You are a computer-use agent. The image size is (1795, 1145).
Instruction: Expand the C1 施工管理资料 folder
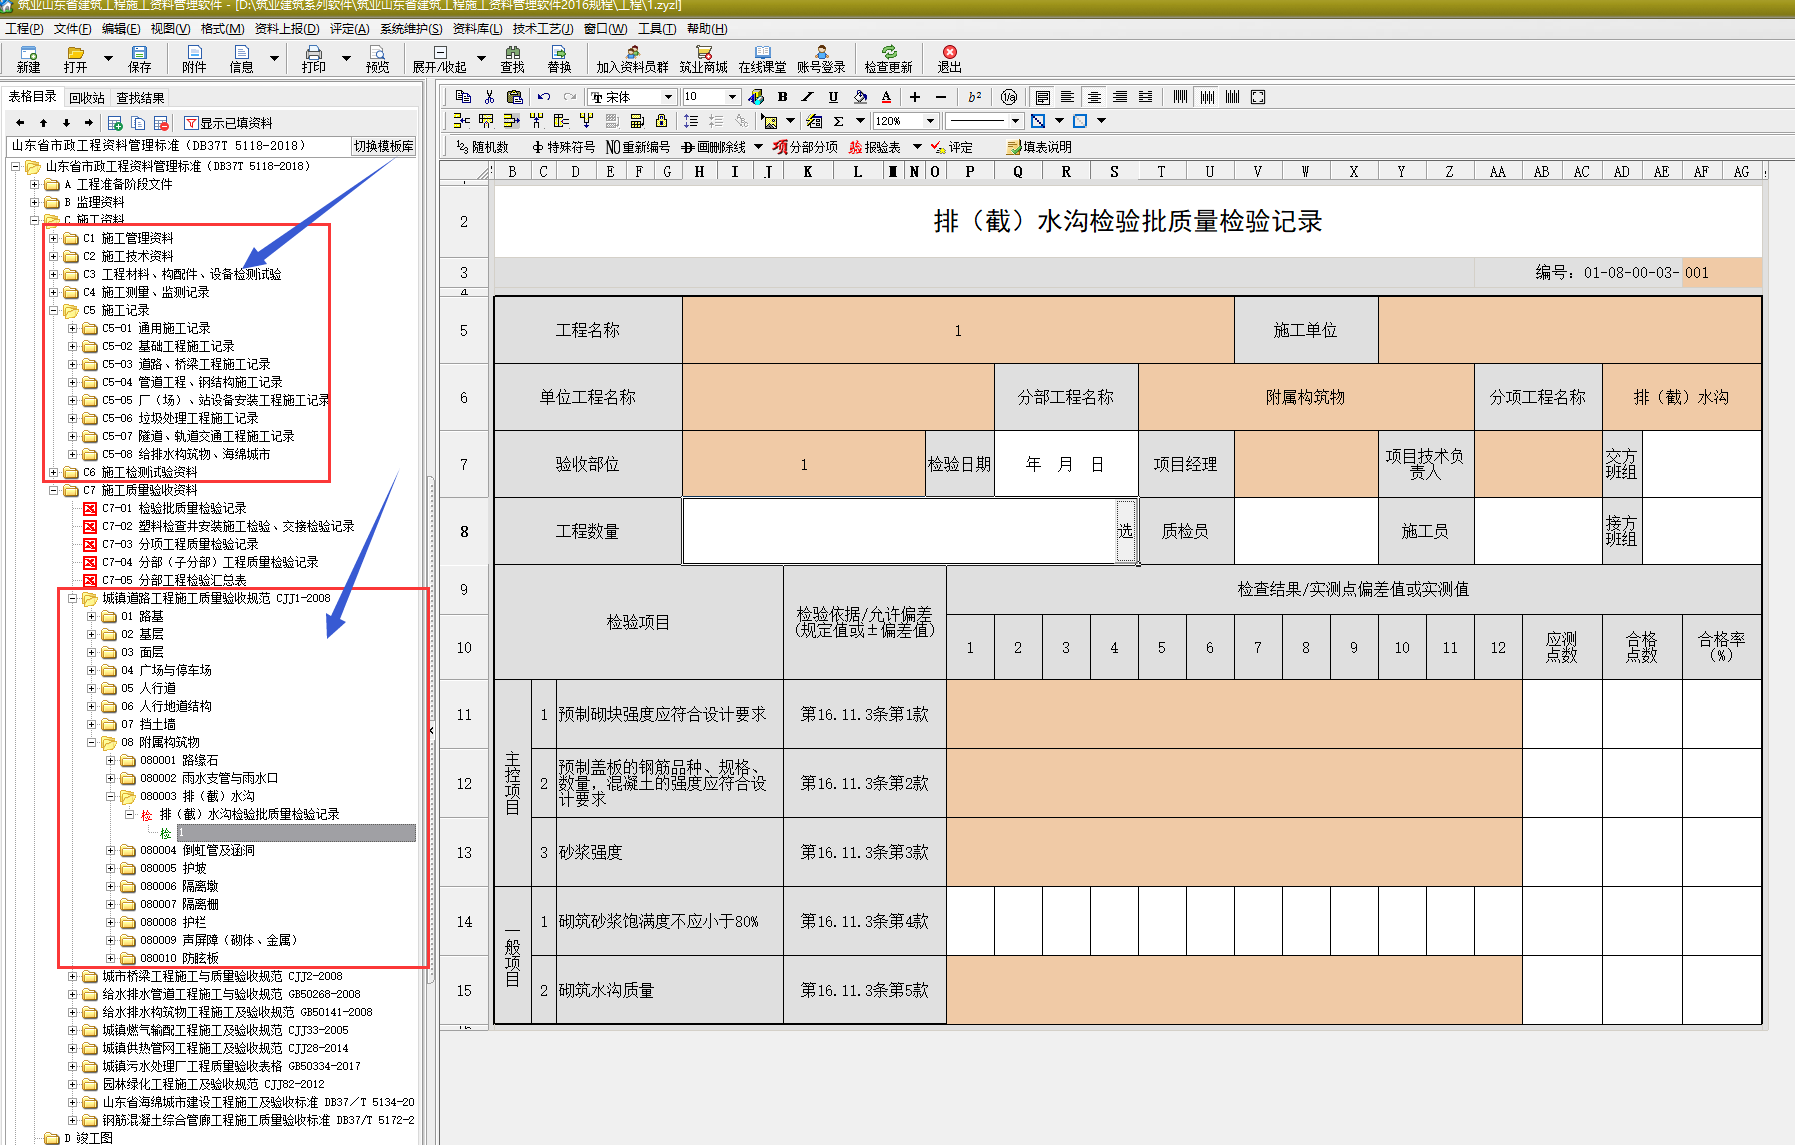click(x=54, y=238)
